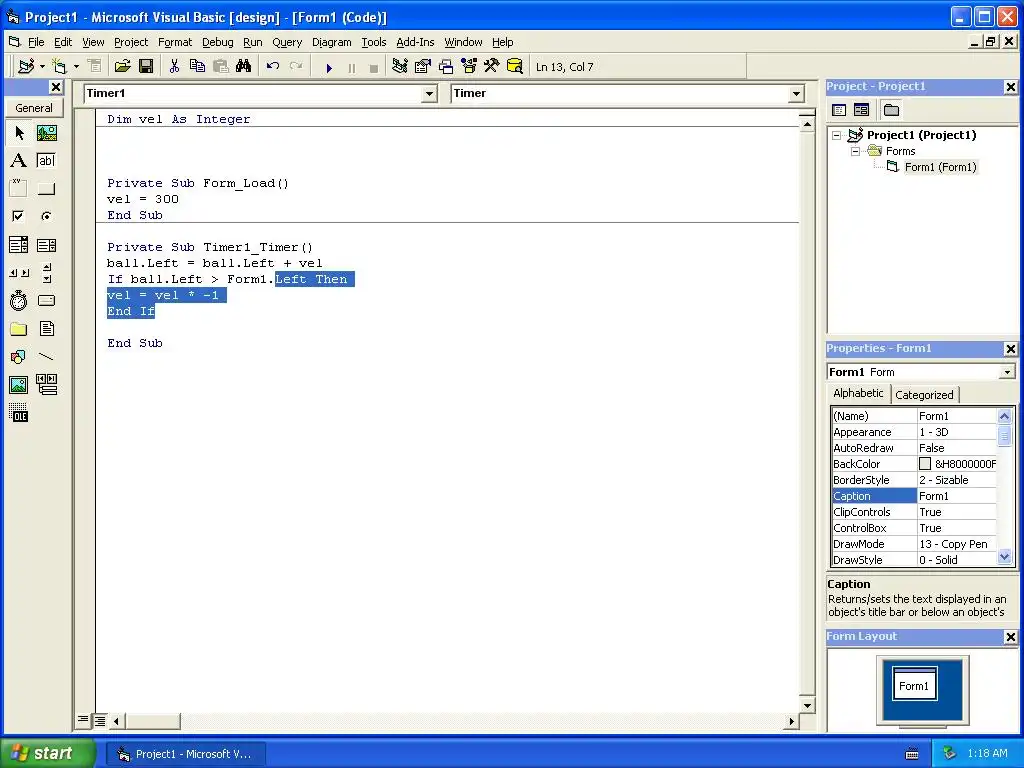This screenshot has width=1024, height=768.
Task: Click the General tab of the toolbox
Action: coord(34,108)
